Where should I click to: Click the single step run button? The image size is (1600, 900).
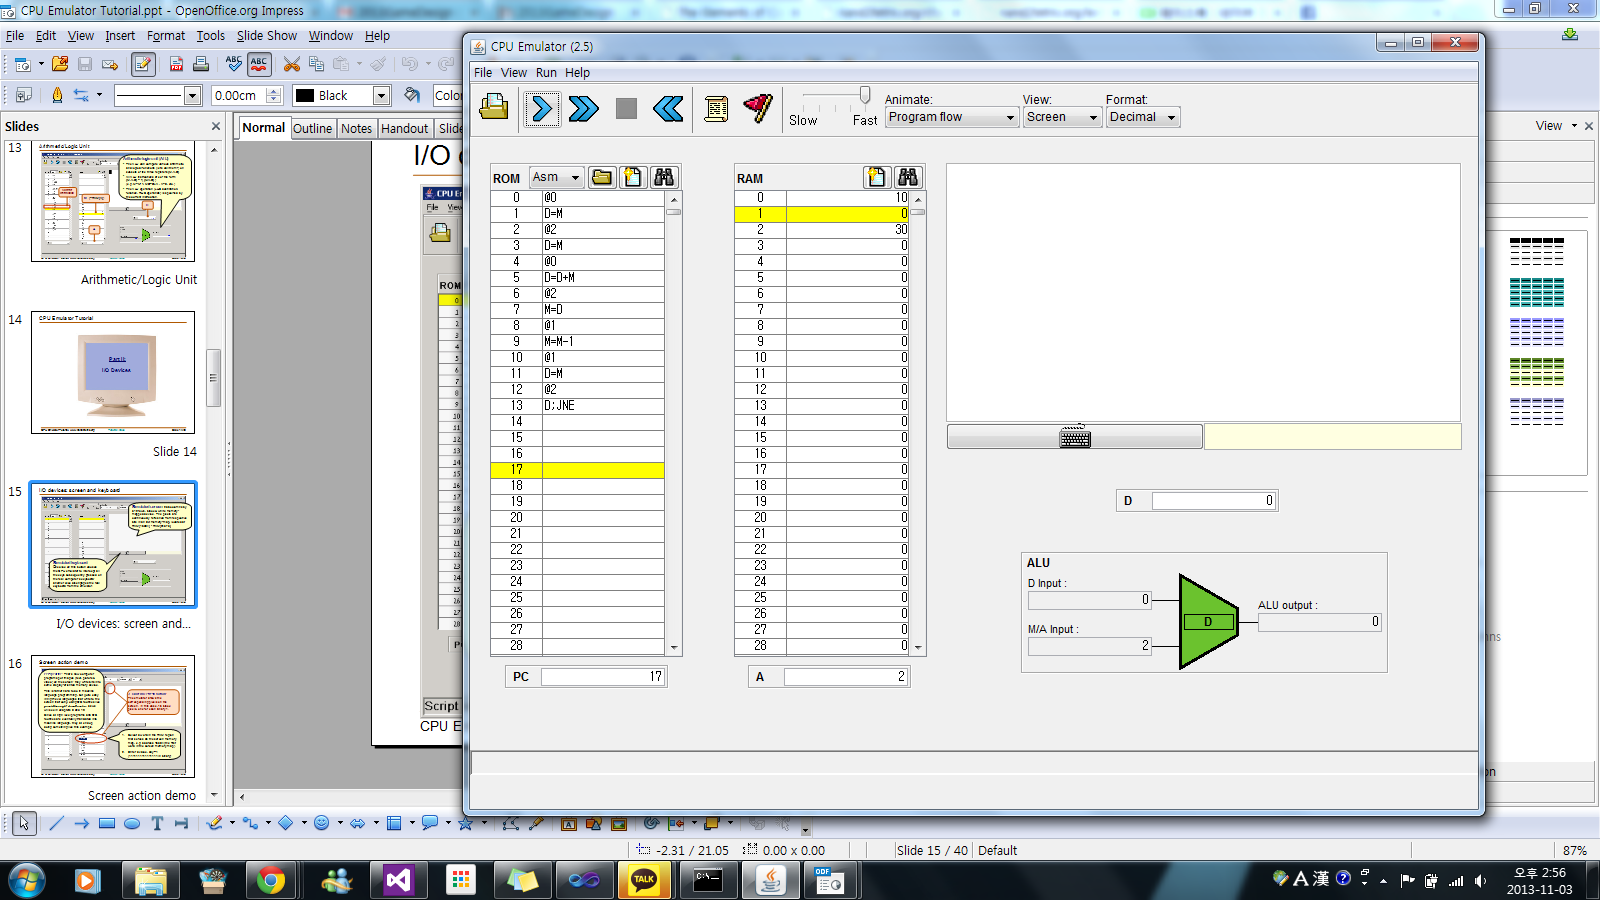[x=542, y=108]
